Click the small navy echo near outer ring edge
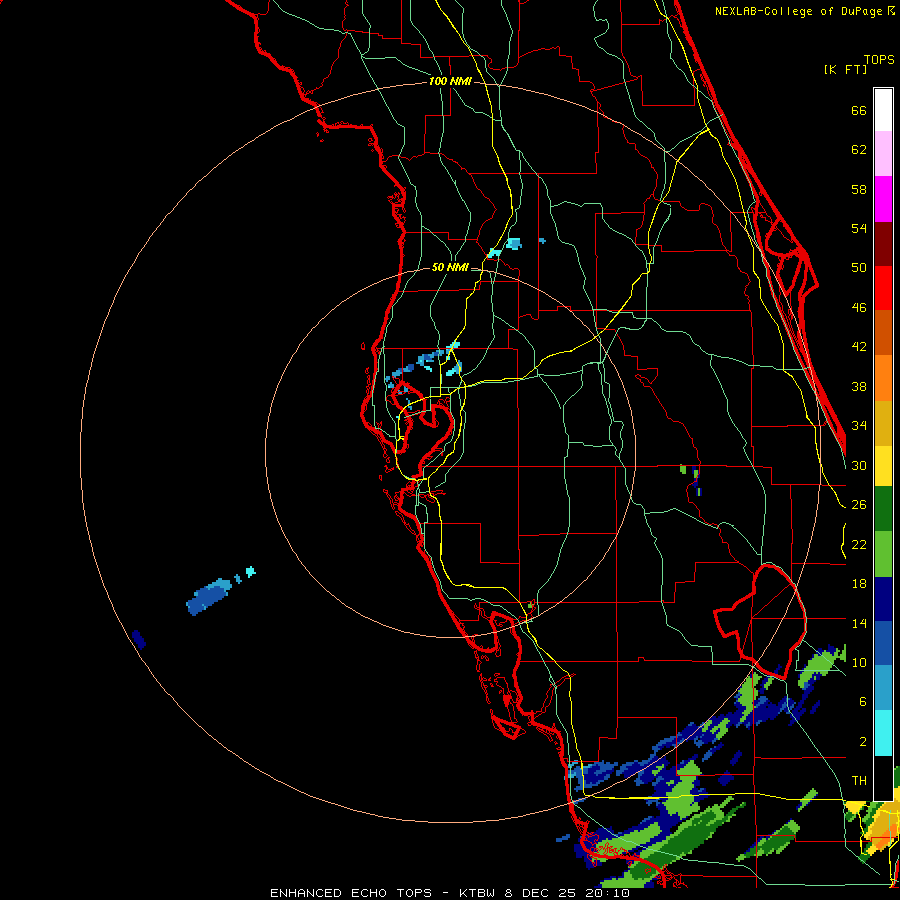900x900 pixels. (139, 639)
